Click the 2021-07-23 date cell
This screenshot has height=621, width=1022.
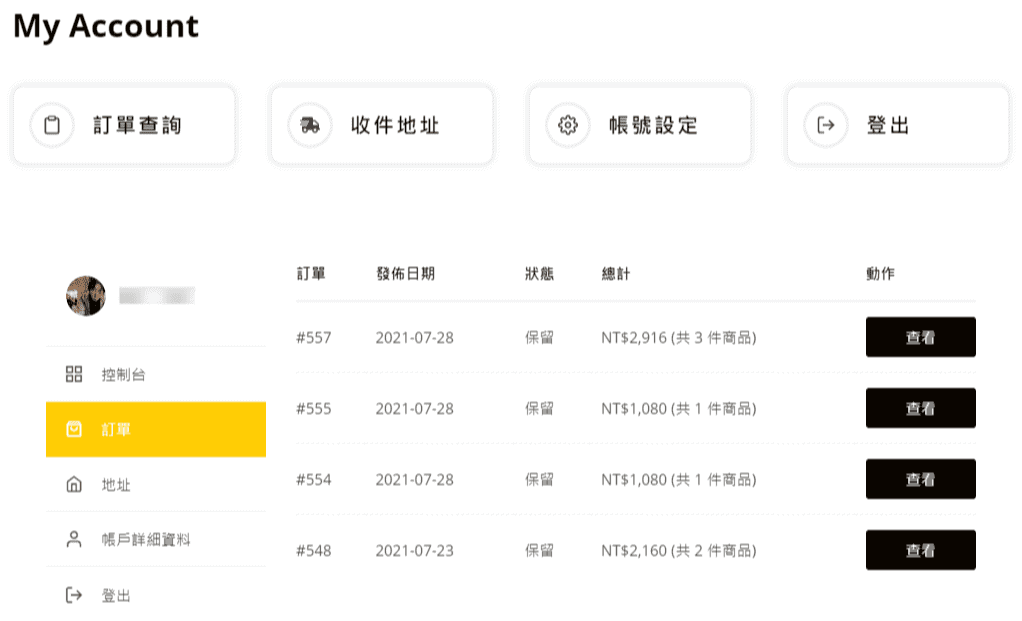click(415, 551)
